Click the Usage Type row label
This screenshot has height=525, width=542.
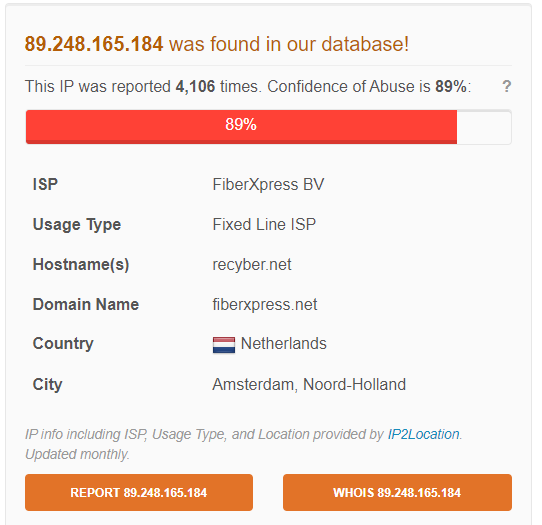tap(77, 225)
